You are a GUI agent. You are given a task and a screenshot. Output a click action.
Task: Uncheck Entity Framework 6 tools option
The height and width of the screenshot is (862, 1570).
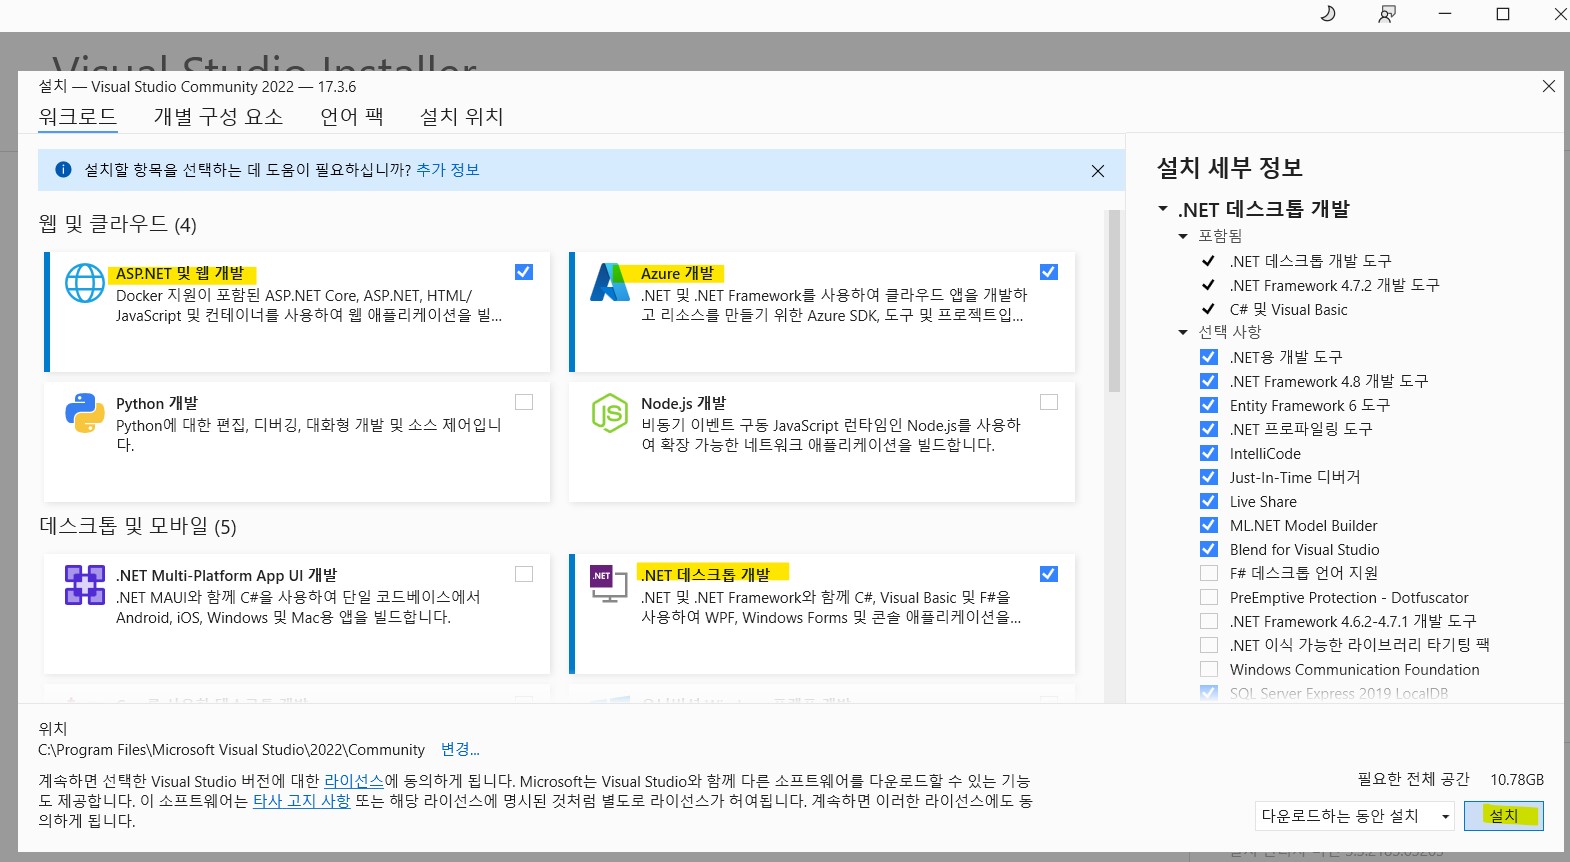point(1209,405)
